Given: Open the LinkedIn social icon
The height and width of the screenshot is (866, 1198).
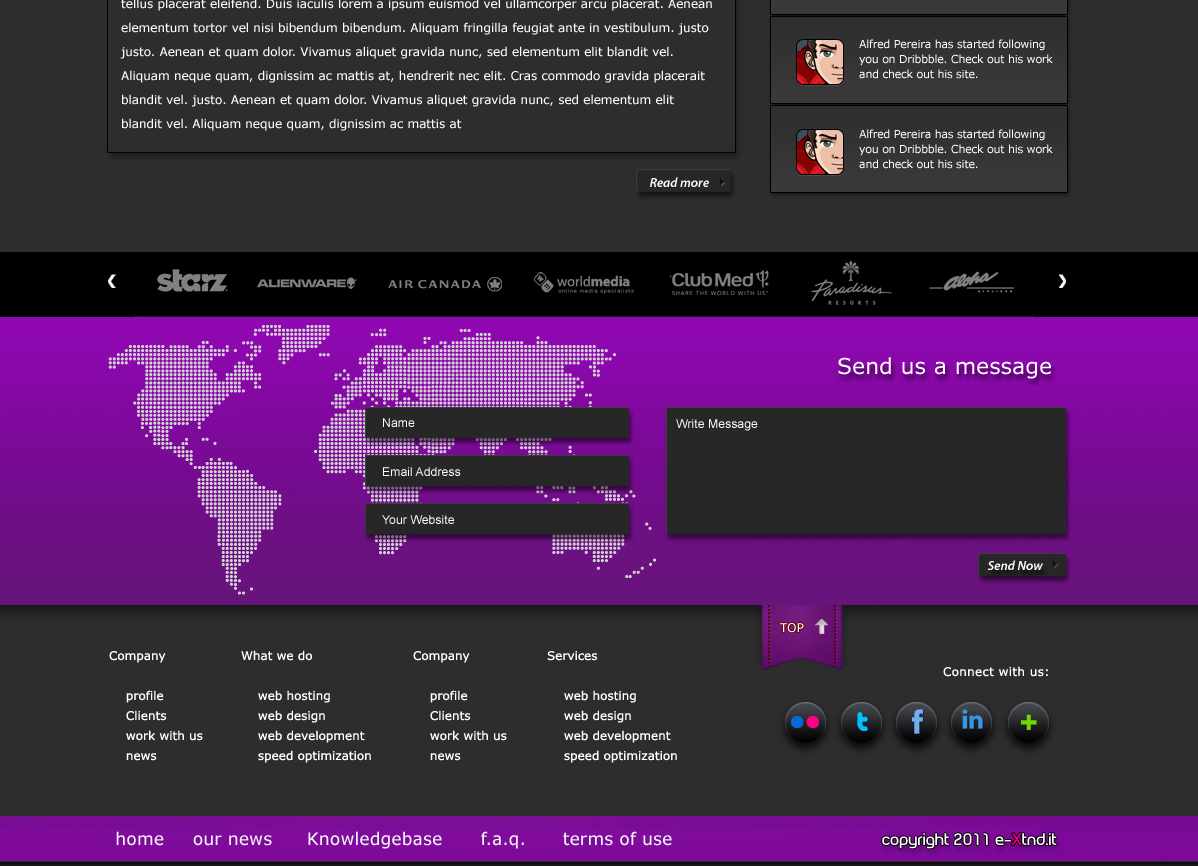Looking at the screenshot, I should click(971, 722).
